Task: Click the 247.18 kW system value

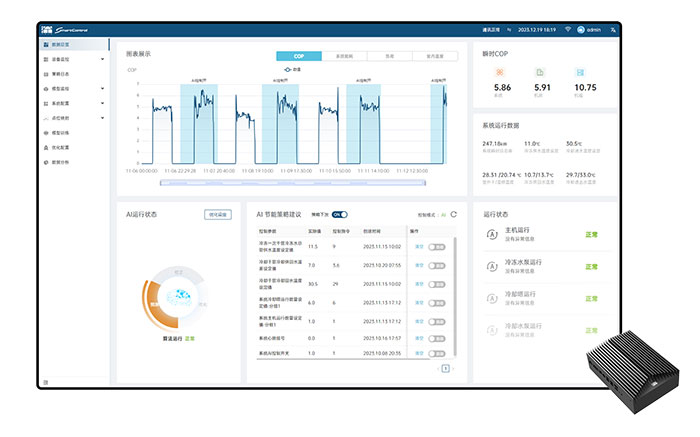Action: click(495, 144)
